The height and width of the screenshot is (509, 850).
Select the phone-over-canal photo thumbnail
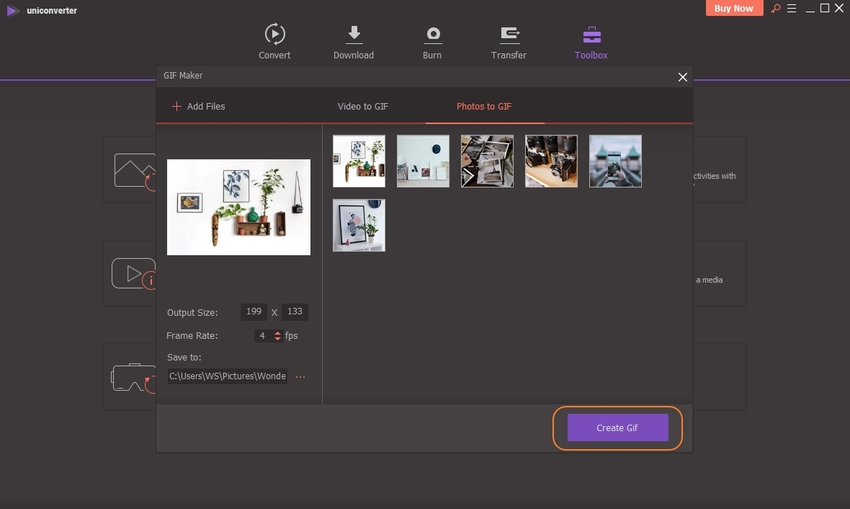tap(615, 161)
